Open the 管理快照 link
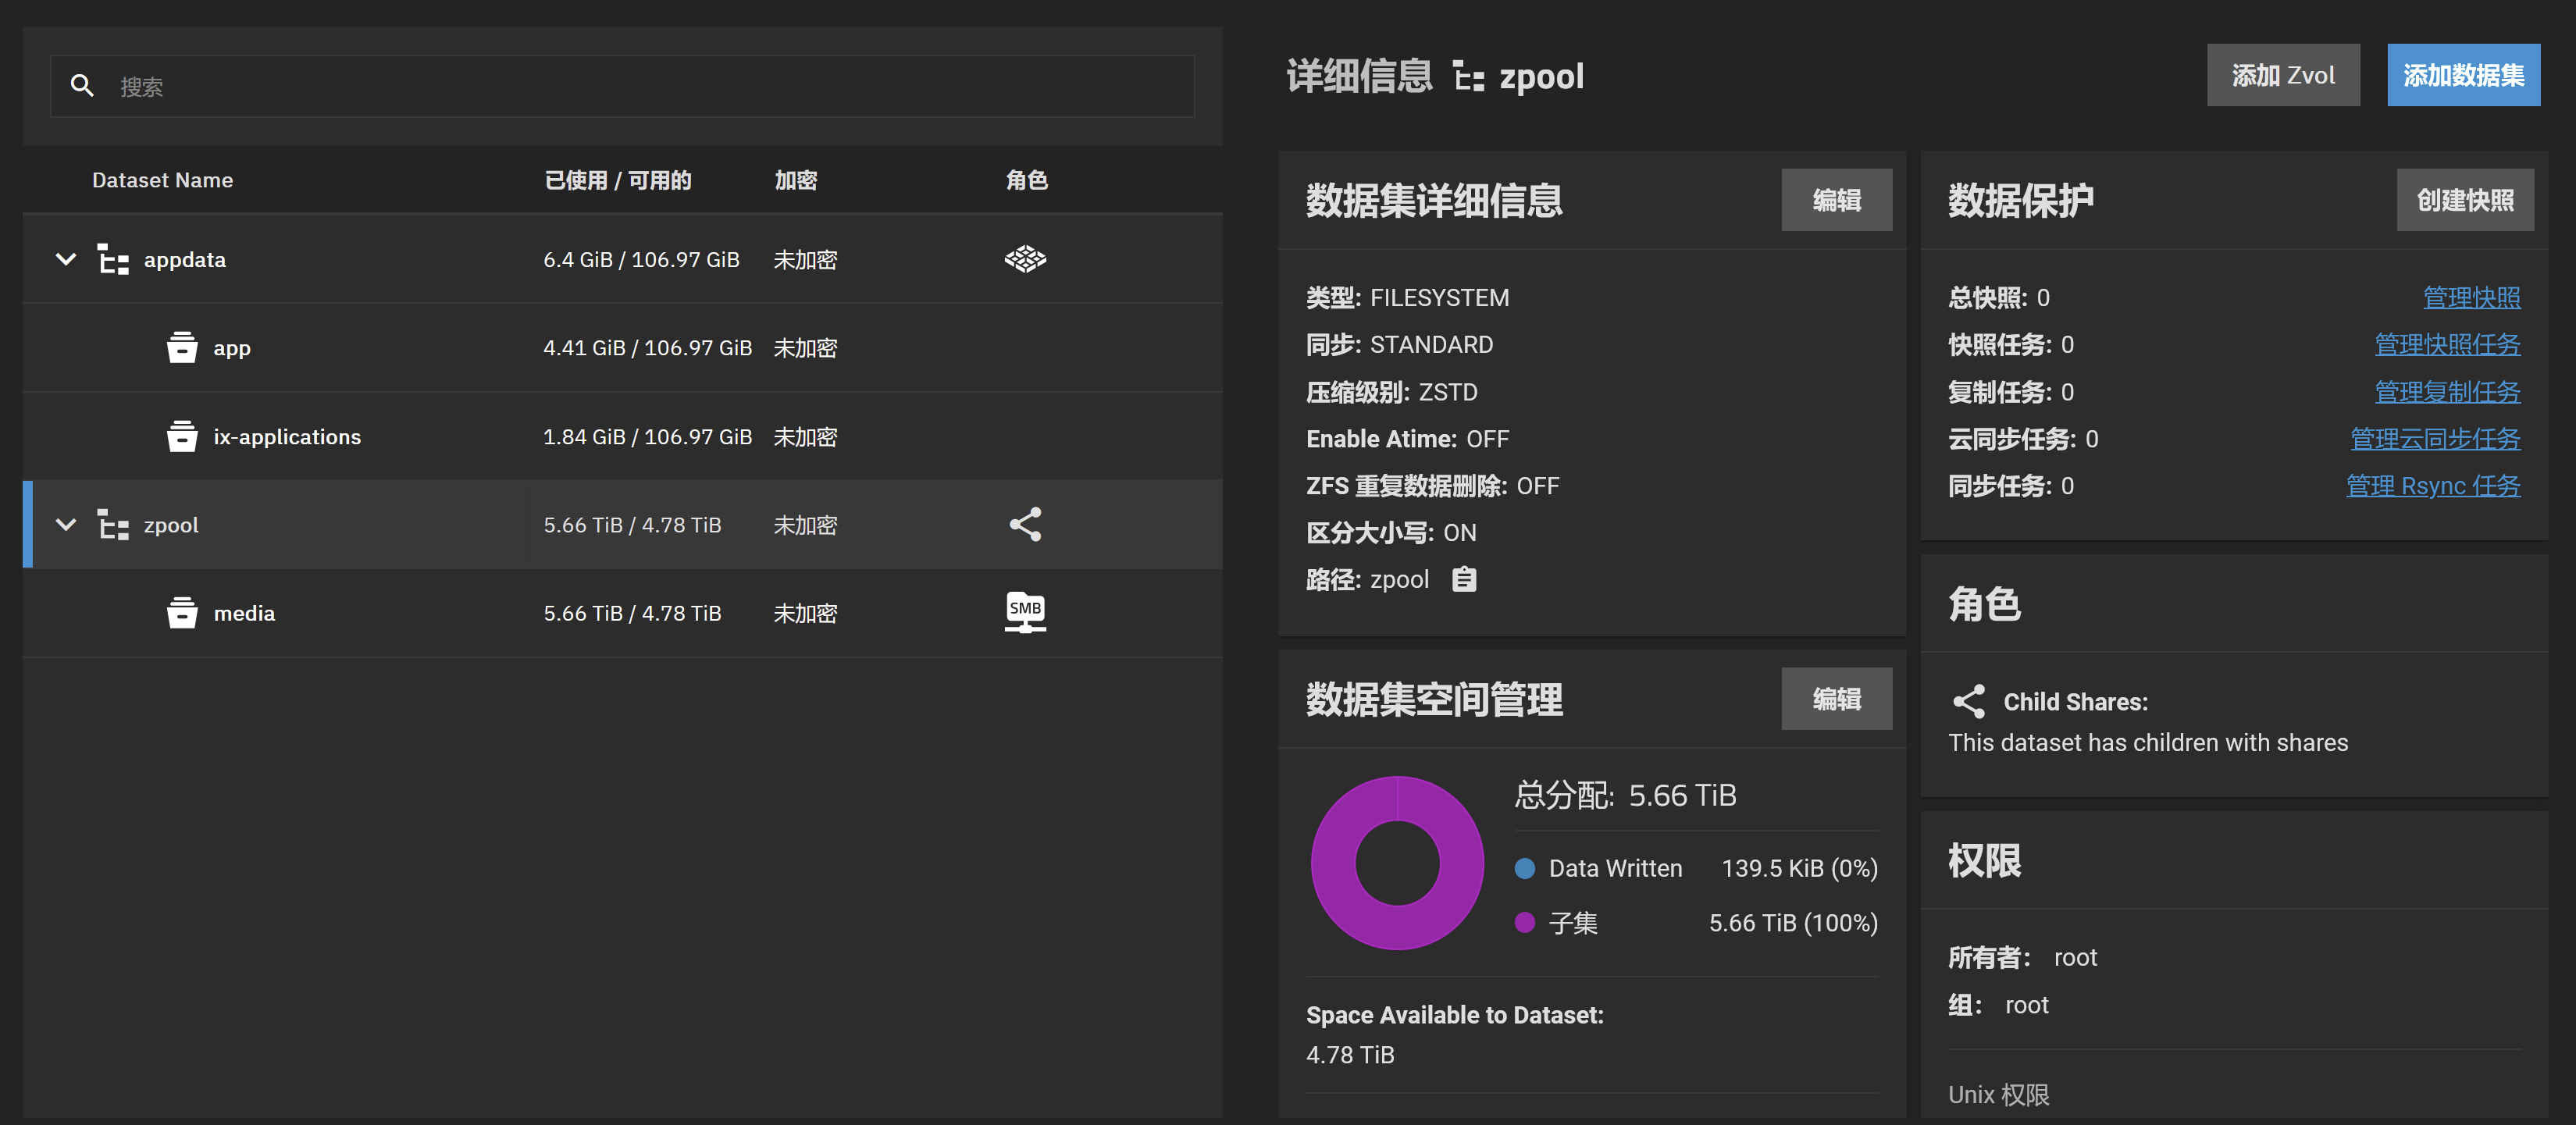 (x=2471, y=298)
